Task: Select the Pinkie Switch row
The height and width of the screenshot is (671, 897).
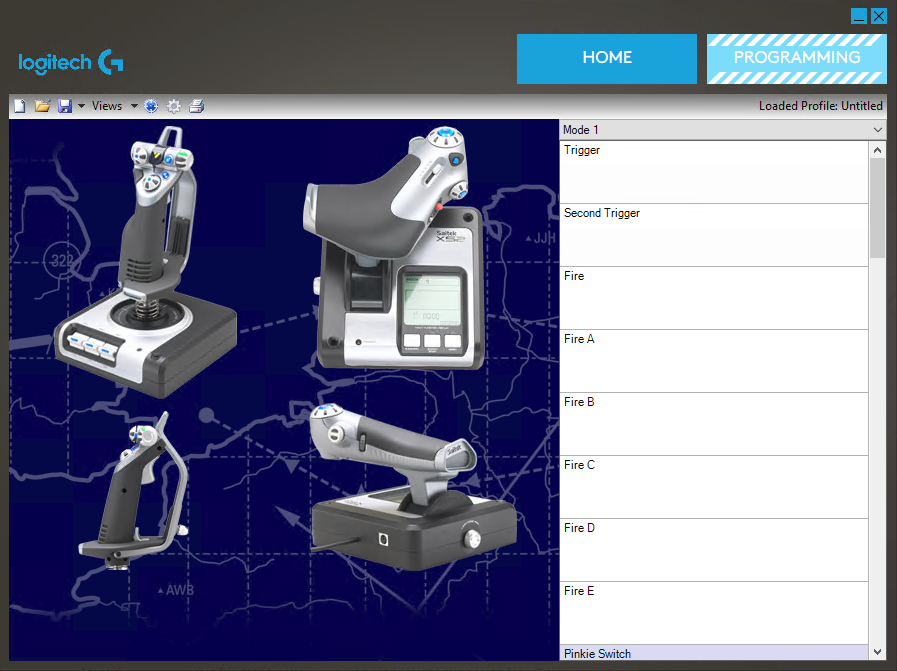Action: [x=713, y=653]
